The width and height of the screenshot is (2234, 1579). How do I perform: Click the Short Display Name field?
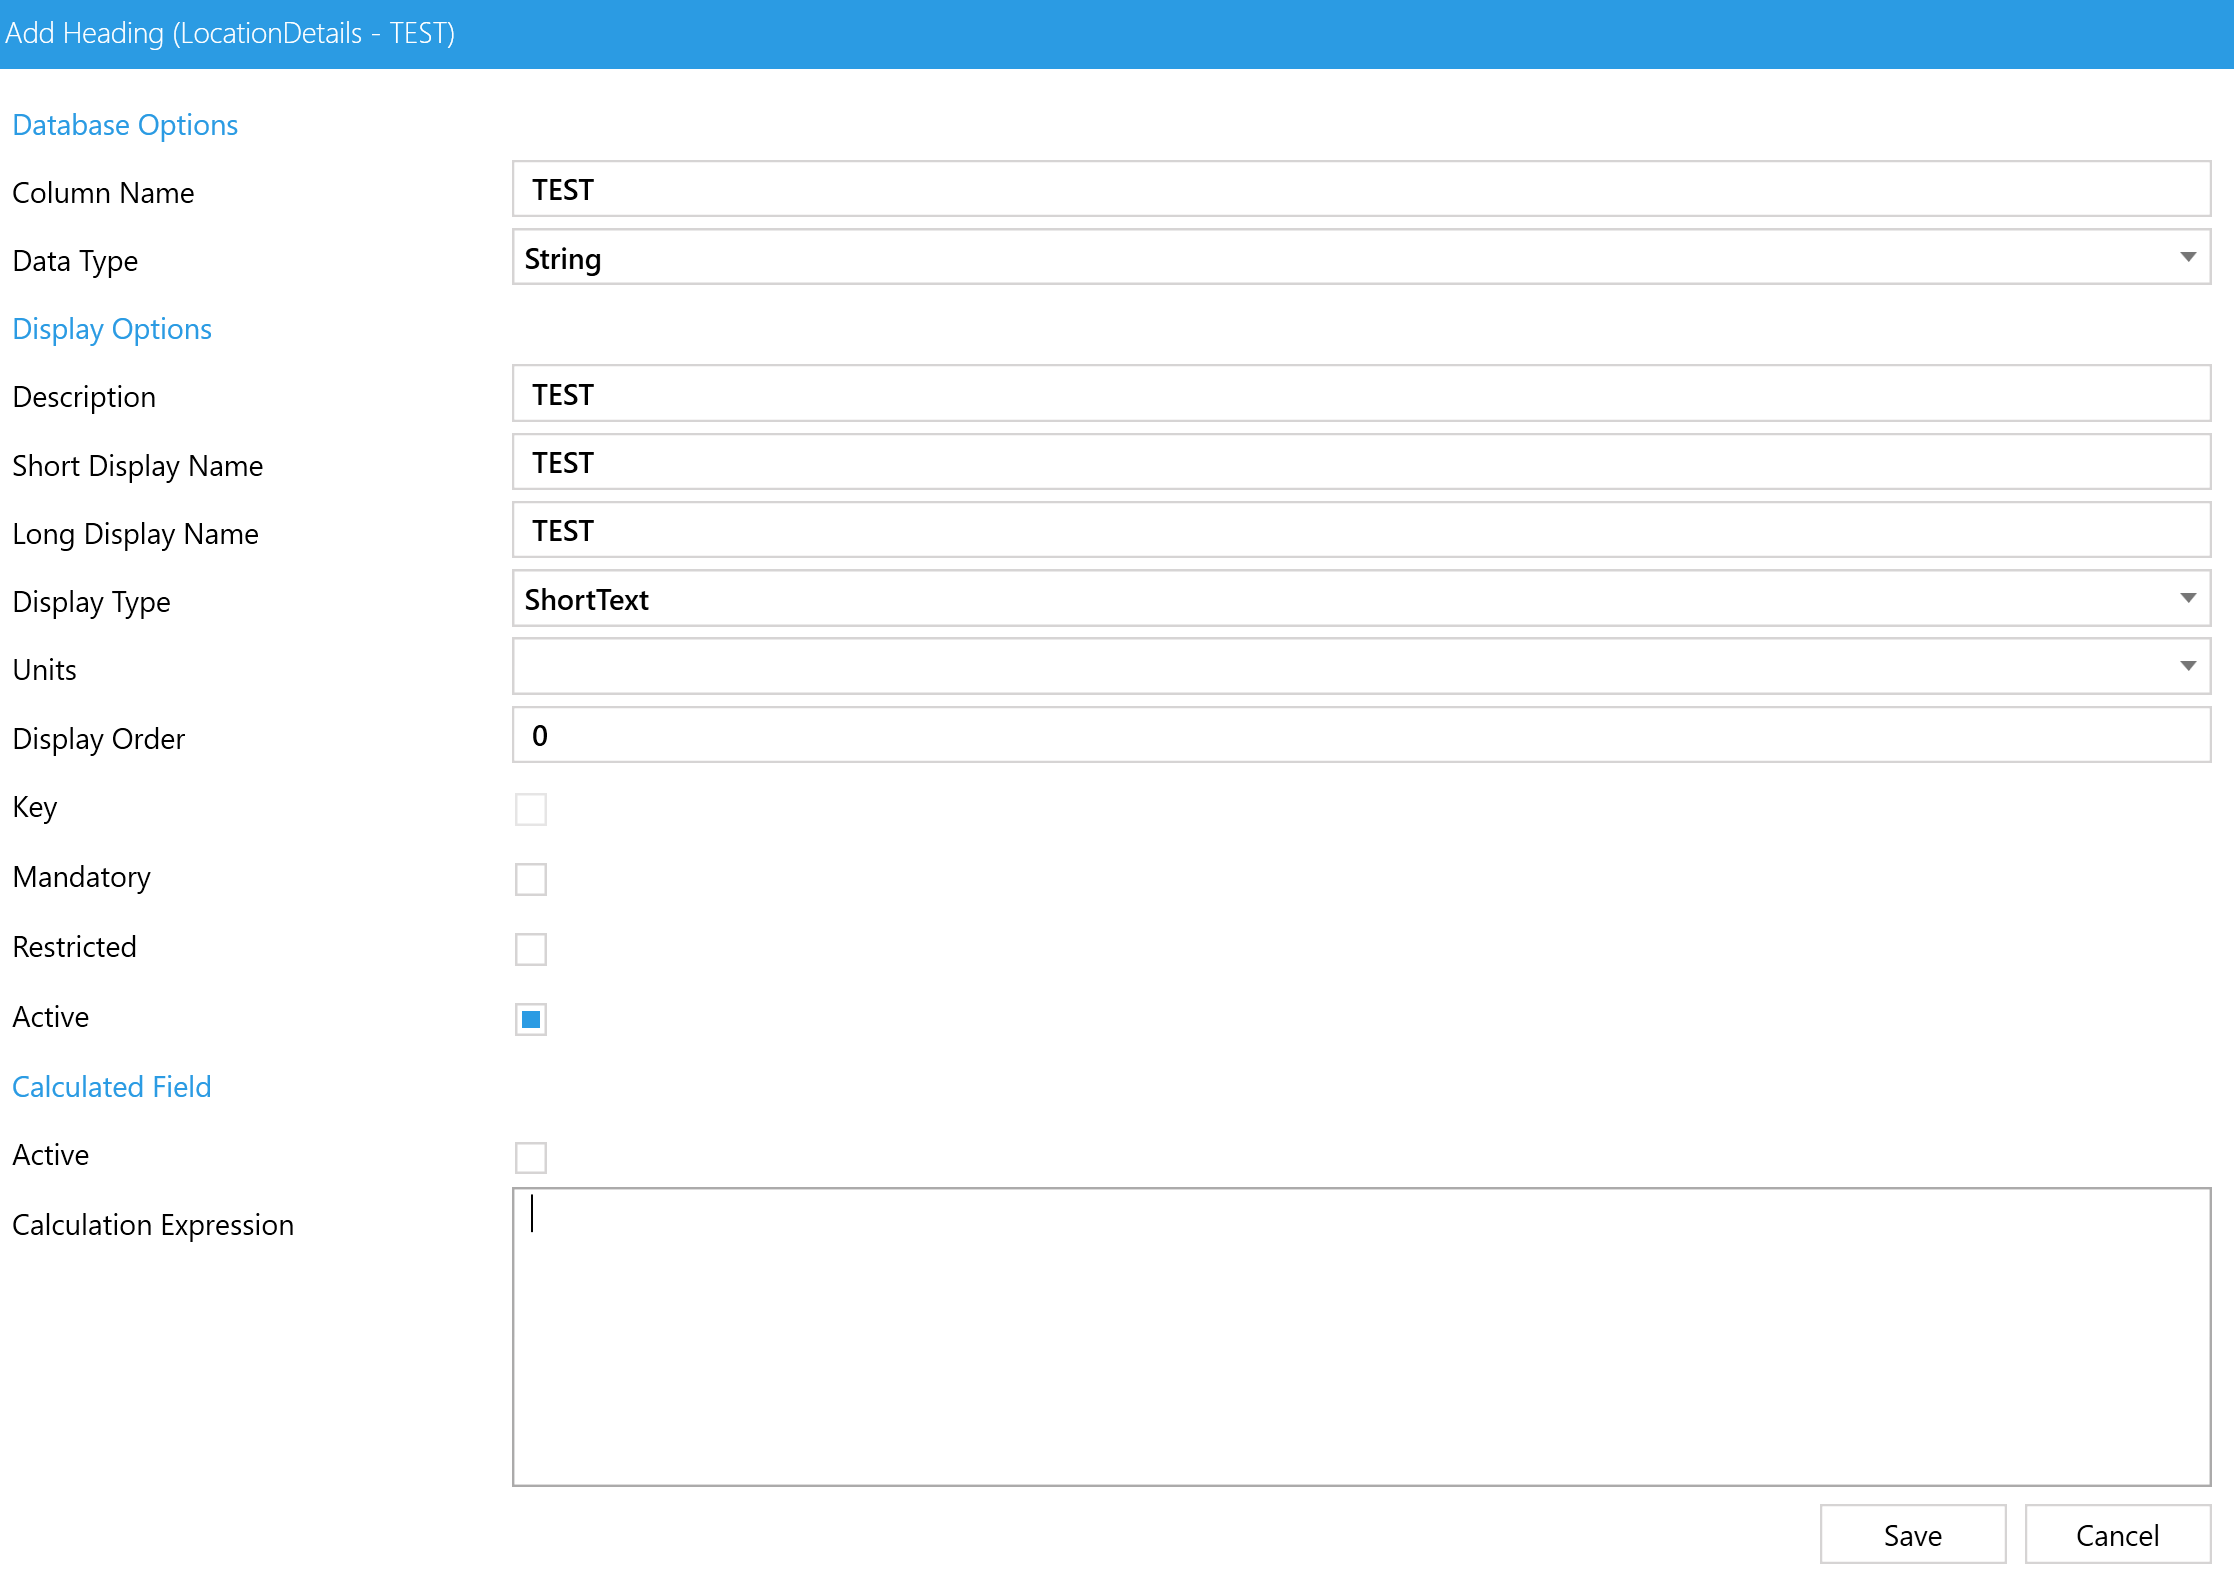(x=1360, y=462)
